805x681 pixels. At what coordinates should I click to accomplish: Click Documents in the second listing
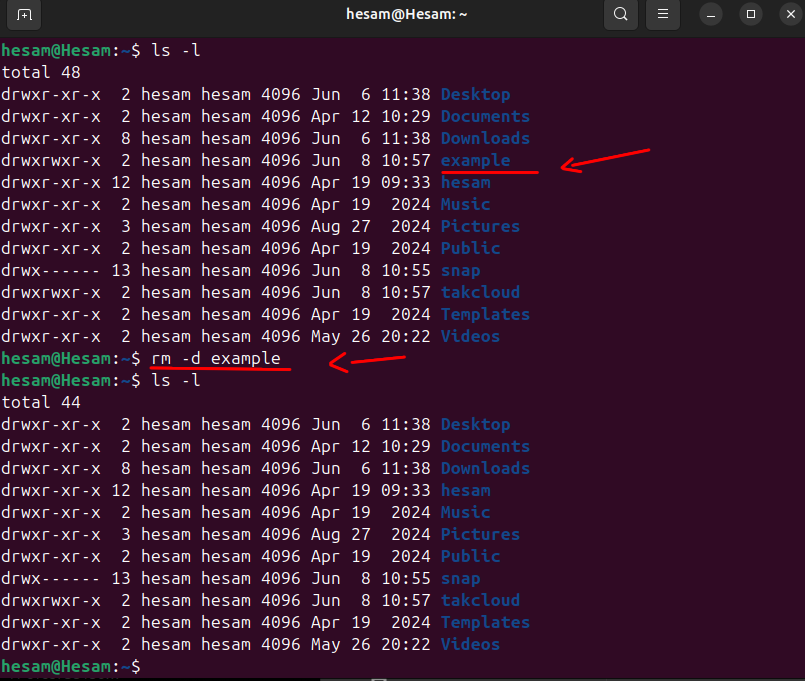485,447
